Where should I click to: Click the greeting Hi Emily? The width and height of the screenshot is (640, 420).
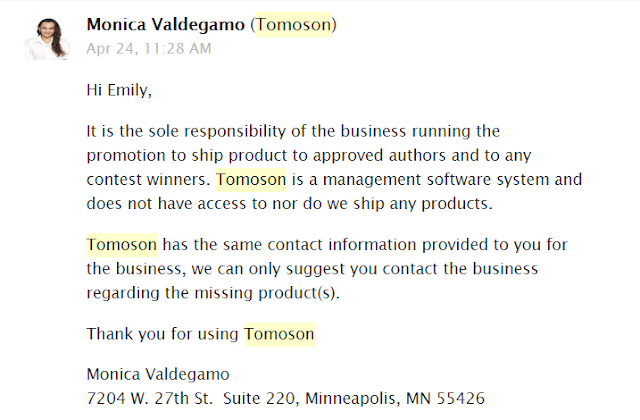pos(119,90)
